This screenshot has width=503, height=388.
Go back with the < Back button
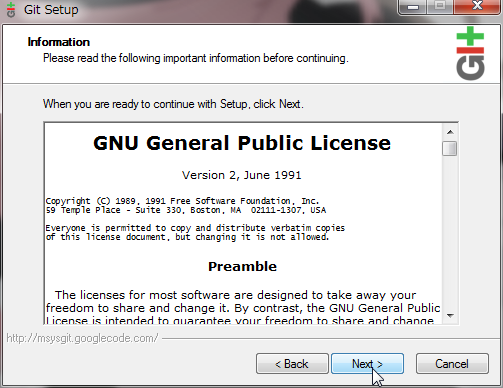click(292, 363)
